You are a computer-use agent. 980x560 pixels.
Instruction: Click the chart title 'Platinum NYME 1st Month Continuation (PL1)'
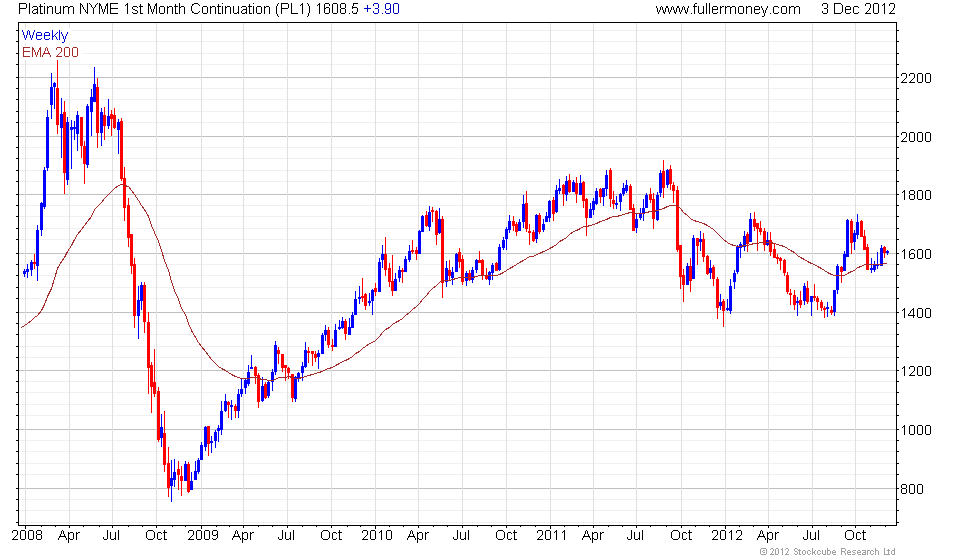tap(164, 9)
